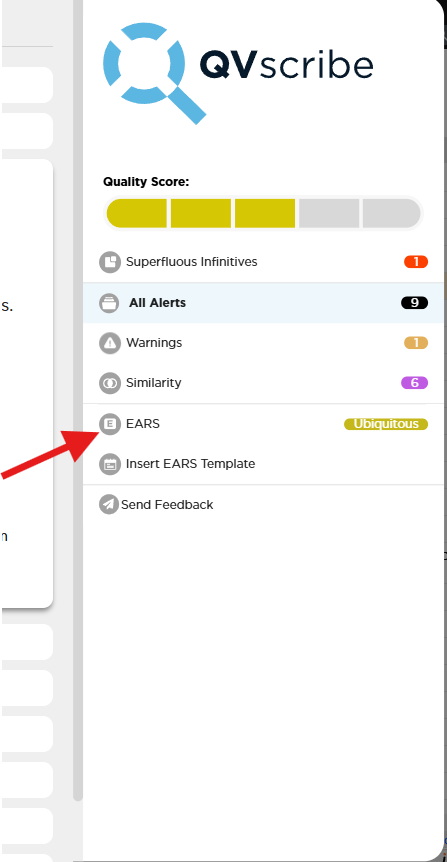
Task: Click the red badge showing 1
Action: point(416,262)
